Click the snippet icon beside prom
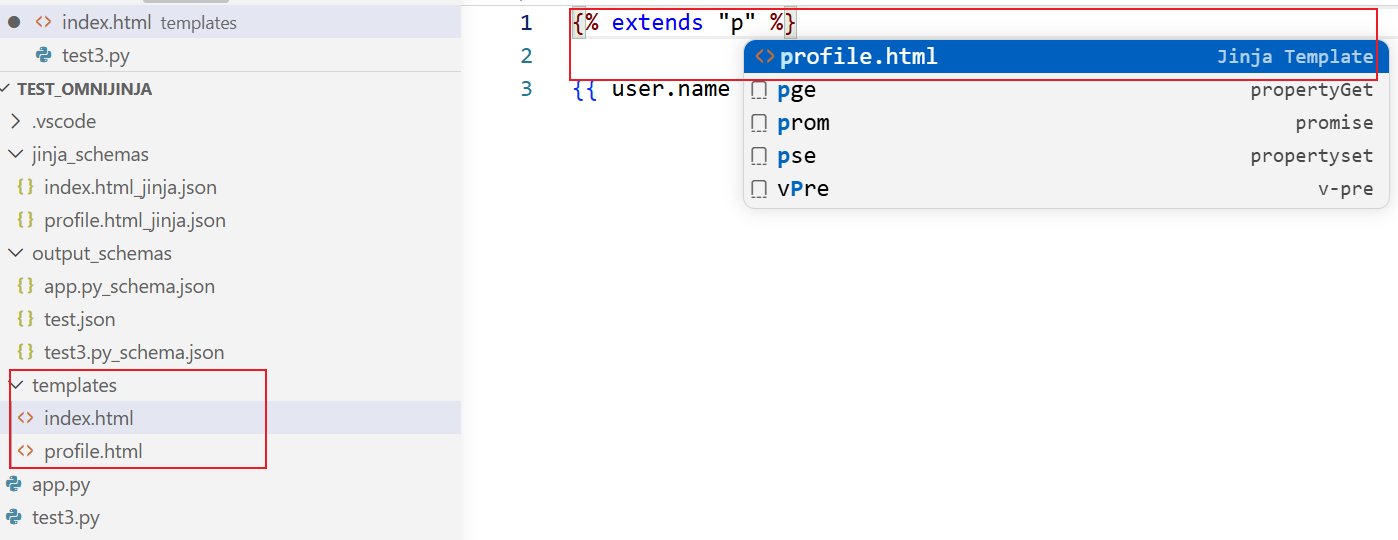The width and height of the screenshot is (1398, 540). point(759,124)
